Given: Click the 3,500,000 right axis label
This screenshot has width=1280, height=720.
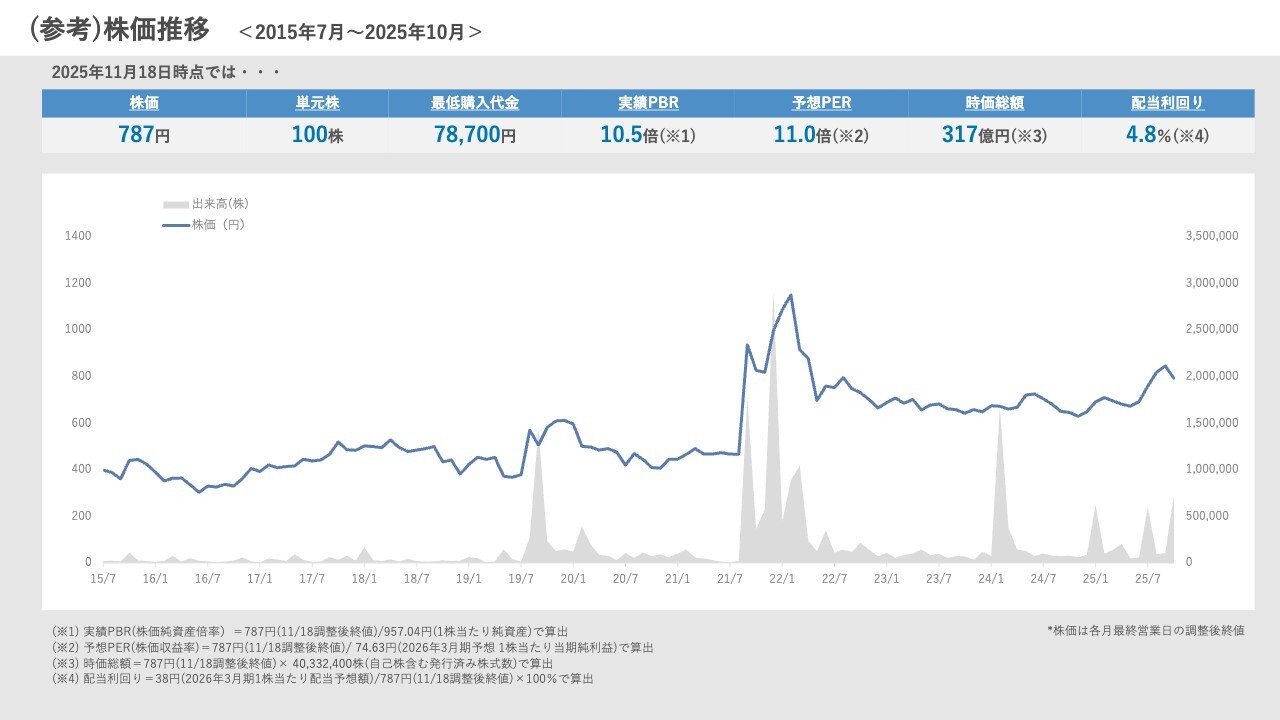Looking at the screenshot, I should tap(1212, 236).
